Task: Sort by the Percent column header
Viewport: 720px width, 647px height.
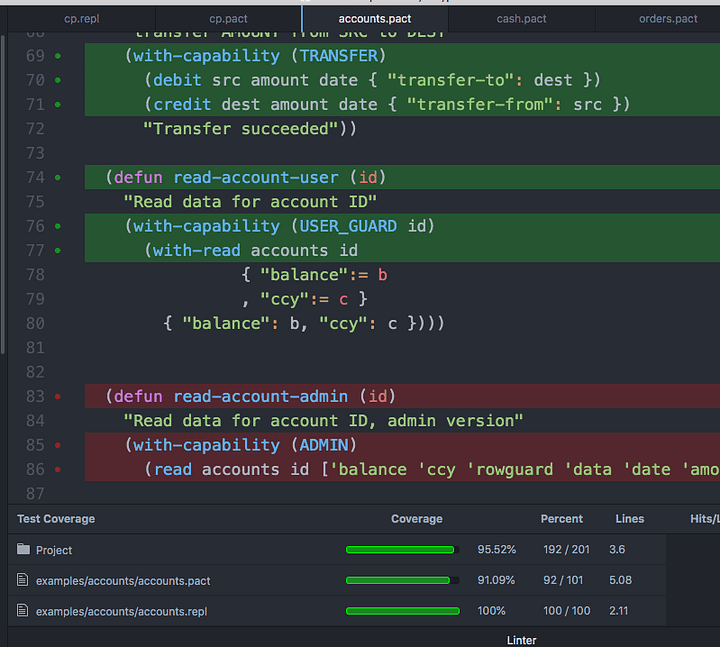Action: point(562,519)
